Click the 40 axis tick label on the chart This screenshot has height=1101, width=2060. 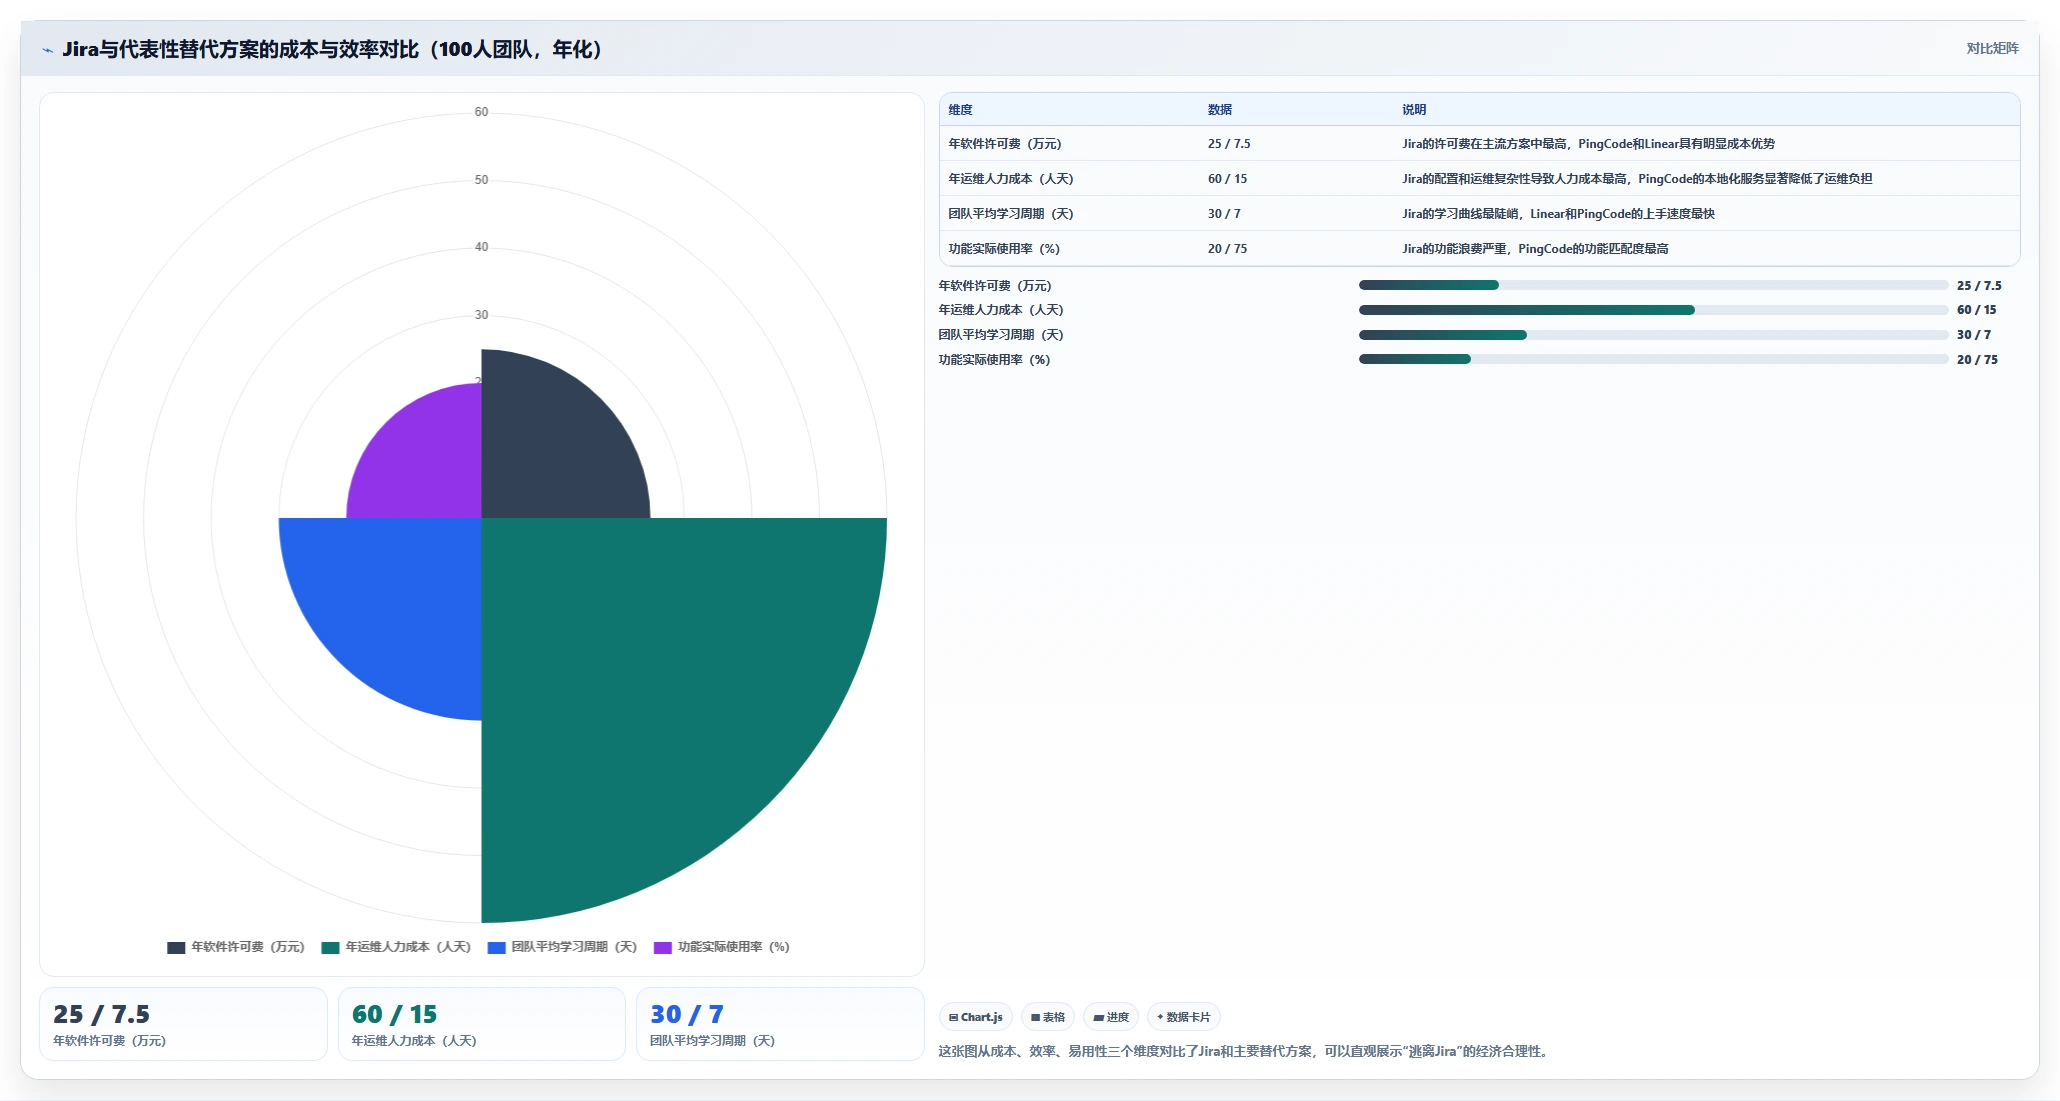(481, 247)
